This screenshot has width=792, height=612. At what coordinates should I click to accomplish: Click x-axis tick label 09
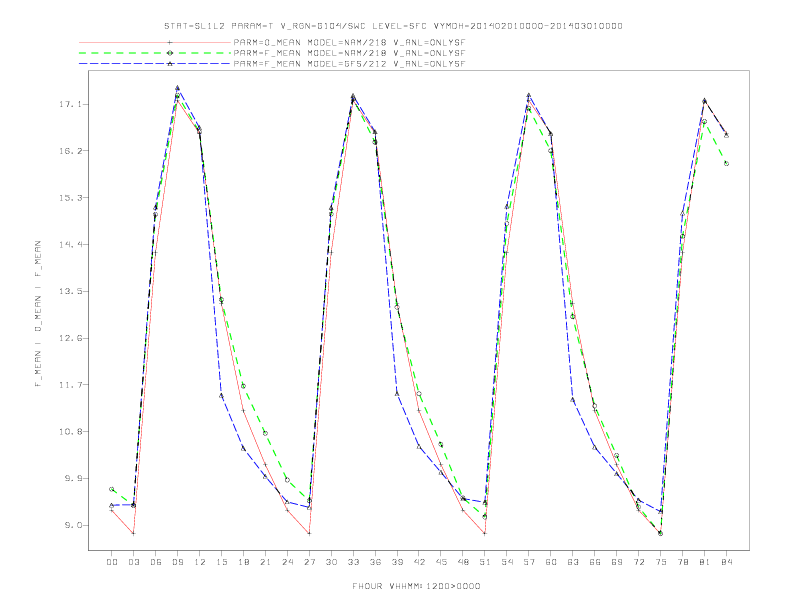(x=177, y=562)
